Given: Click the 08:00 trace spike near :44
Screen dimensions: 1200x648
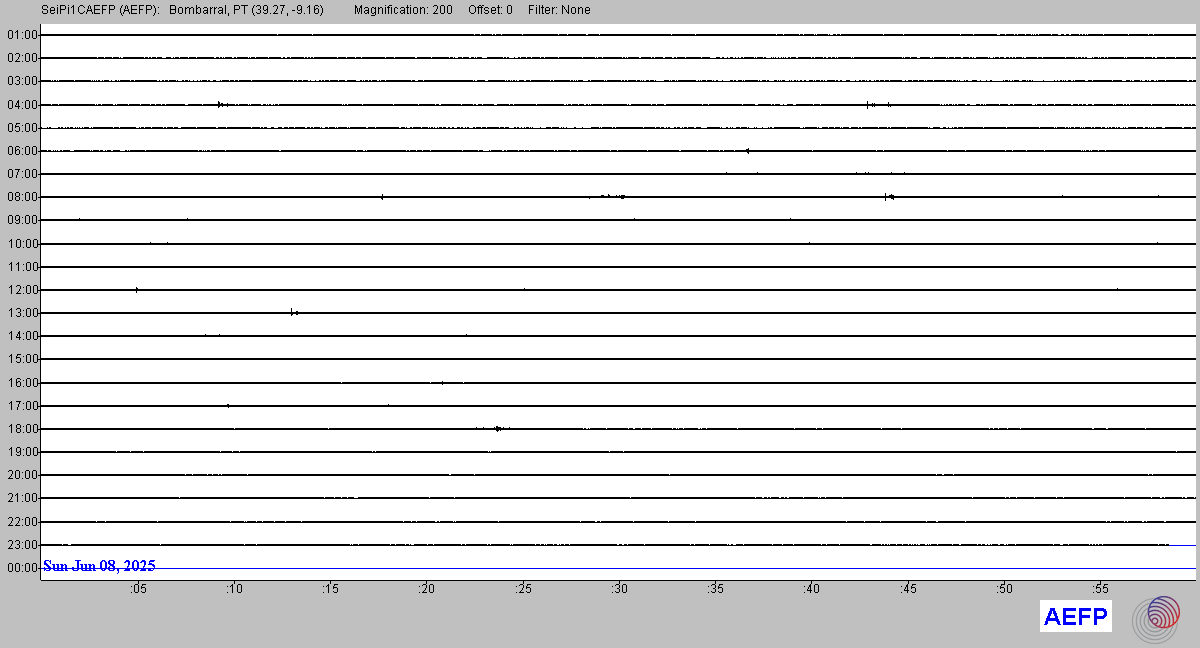Looking at the screenshot, I should (888, 197).
